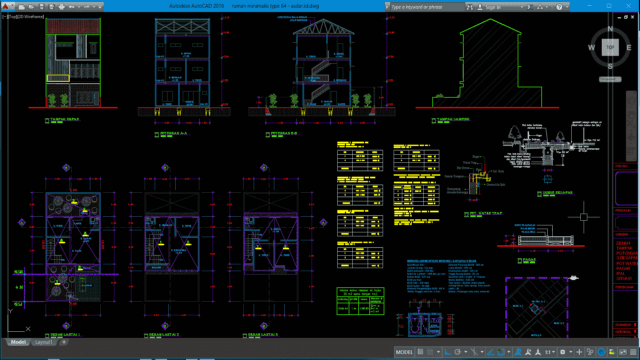Click the Save As icon in Quick Access
This screenshot has width=640, height=360.
[x=51, y=7]
